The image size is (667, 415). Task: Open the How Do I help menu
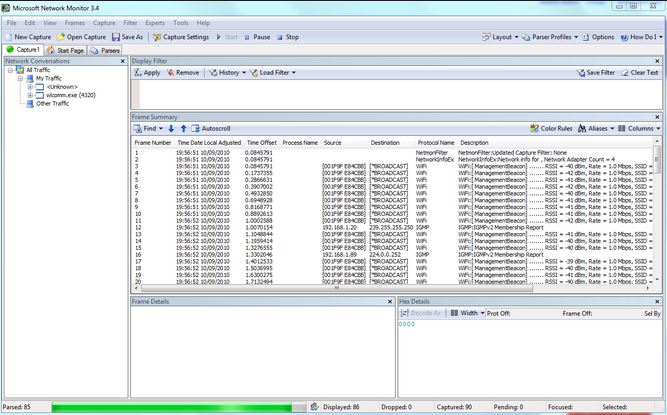coord(641,37)
